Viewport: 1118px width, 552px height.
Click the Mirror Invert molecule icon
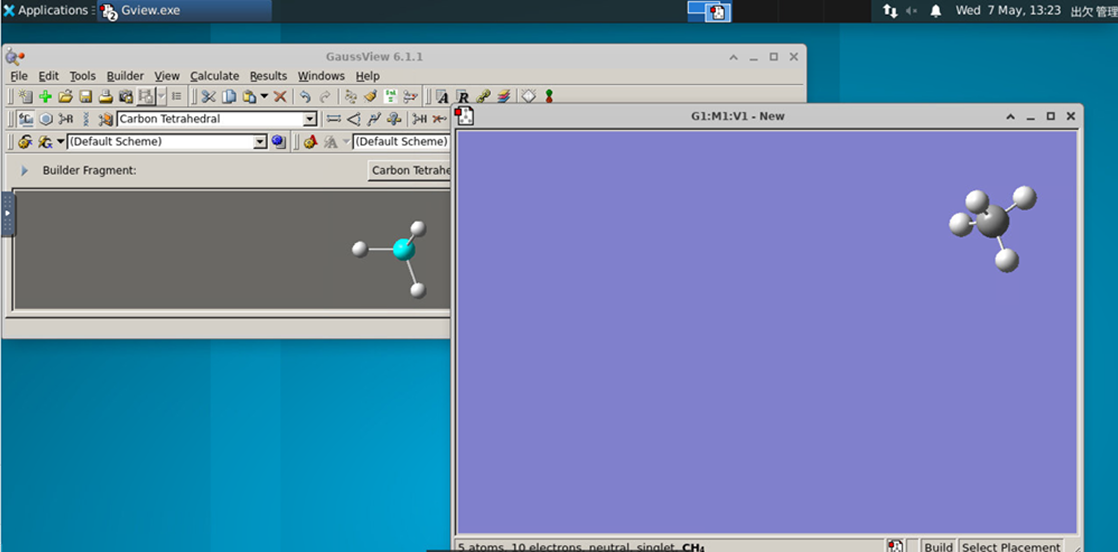coord(410,96)
